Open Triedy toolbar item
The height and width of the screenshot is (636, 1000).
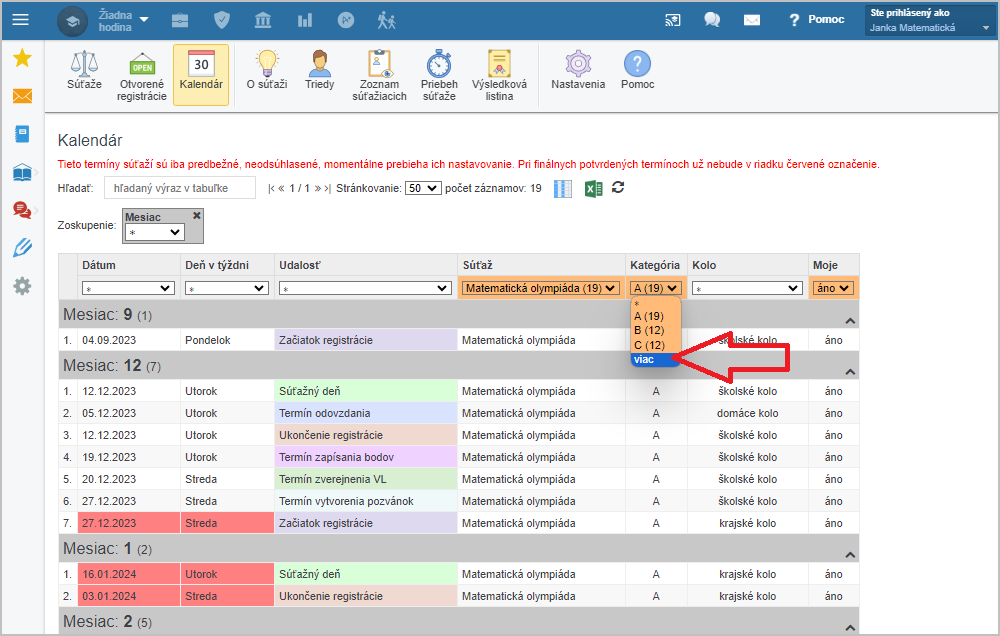coord(320,70)
